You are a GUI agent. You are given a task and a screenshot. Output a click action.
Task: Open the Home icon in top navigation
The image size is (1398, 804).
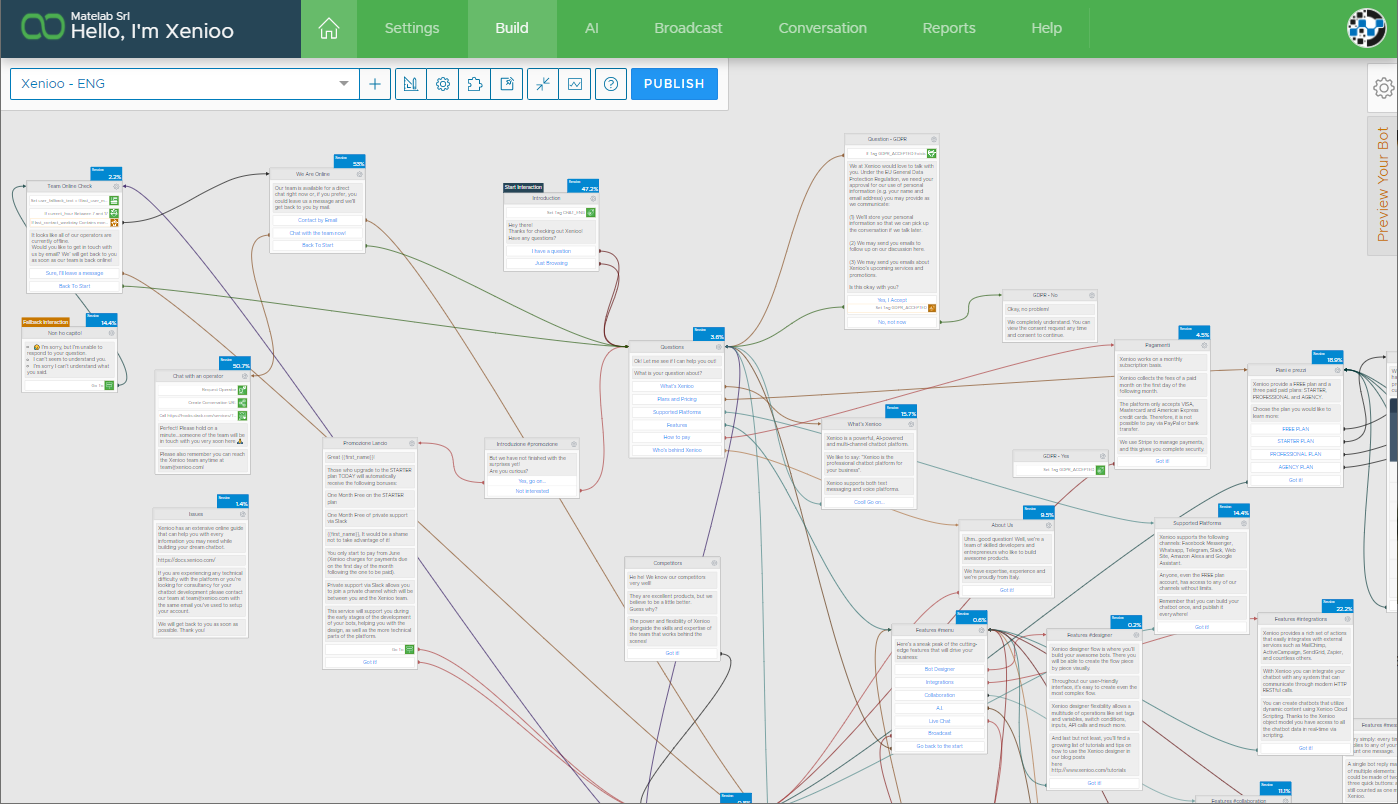coord(328,28)
